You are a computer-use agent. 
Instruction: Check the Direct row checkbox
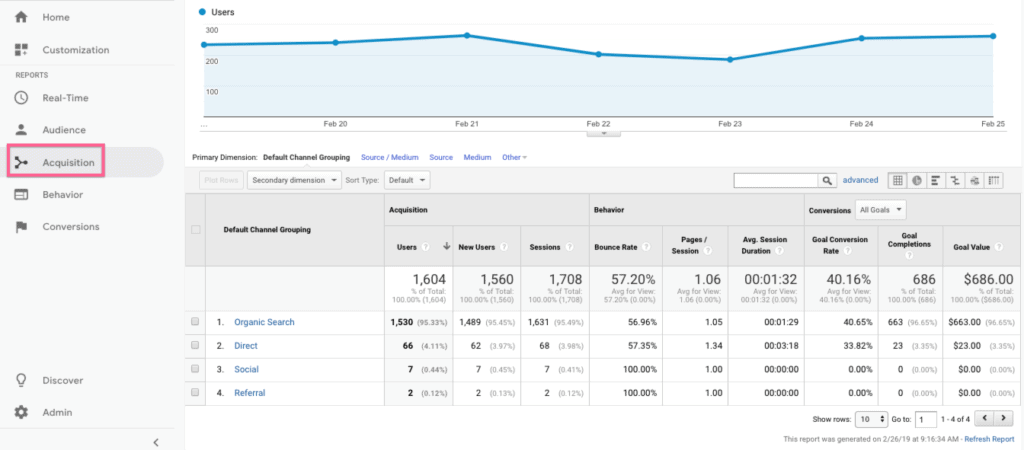point(196,346)
